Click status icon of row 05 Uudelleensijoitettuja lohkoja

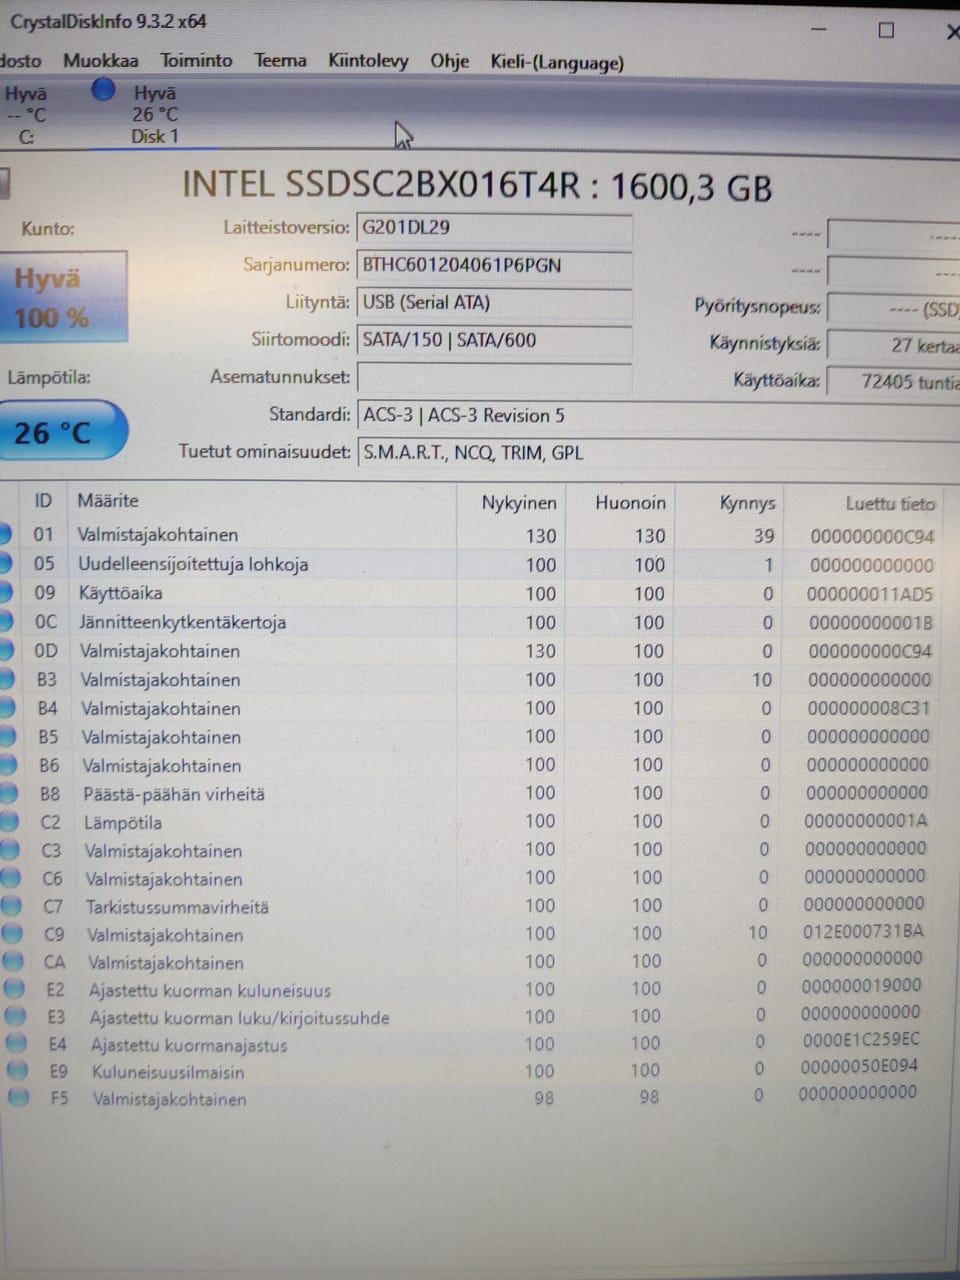pyautogui.click(x=4, y=563)
